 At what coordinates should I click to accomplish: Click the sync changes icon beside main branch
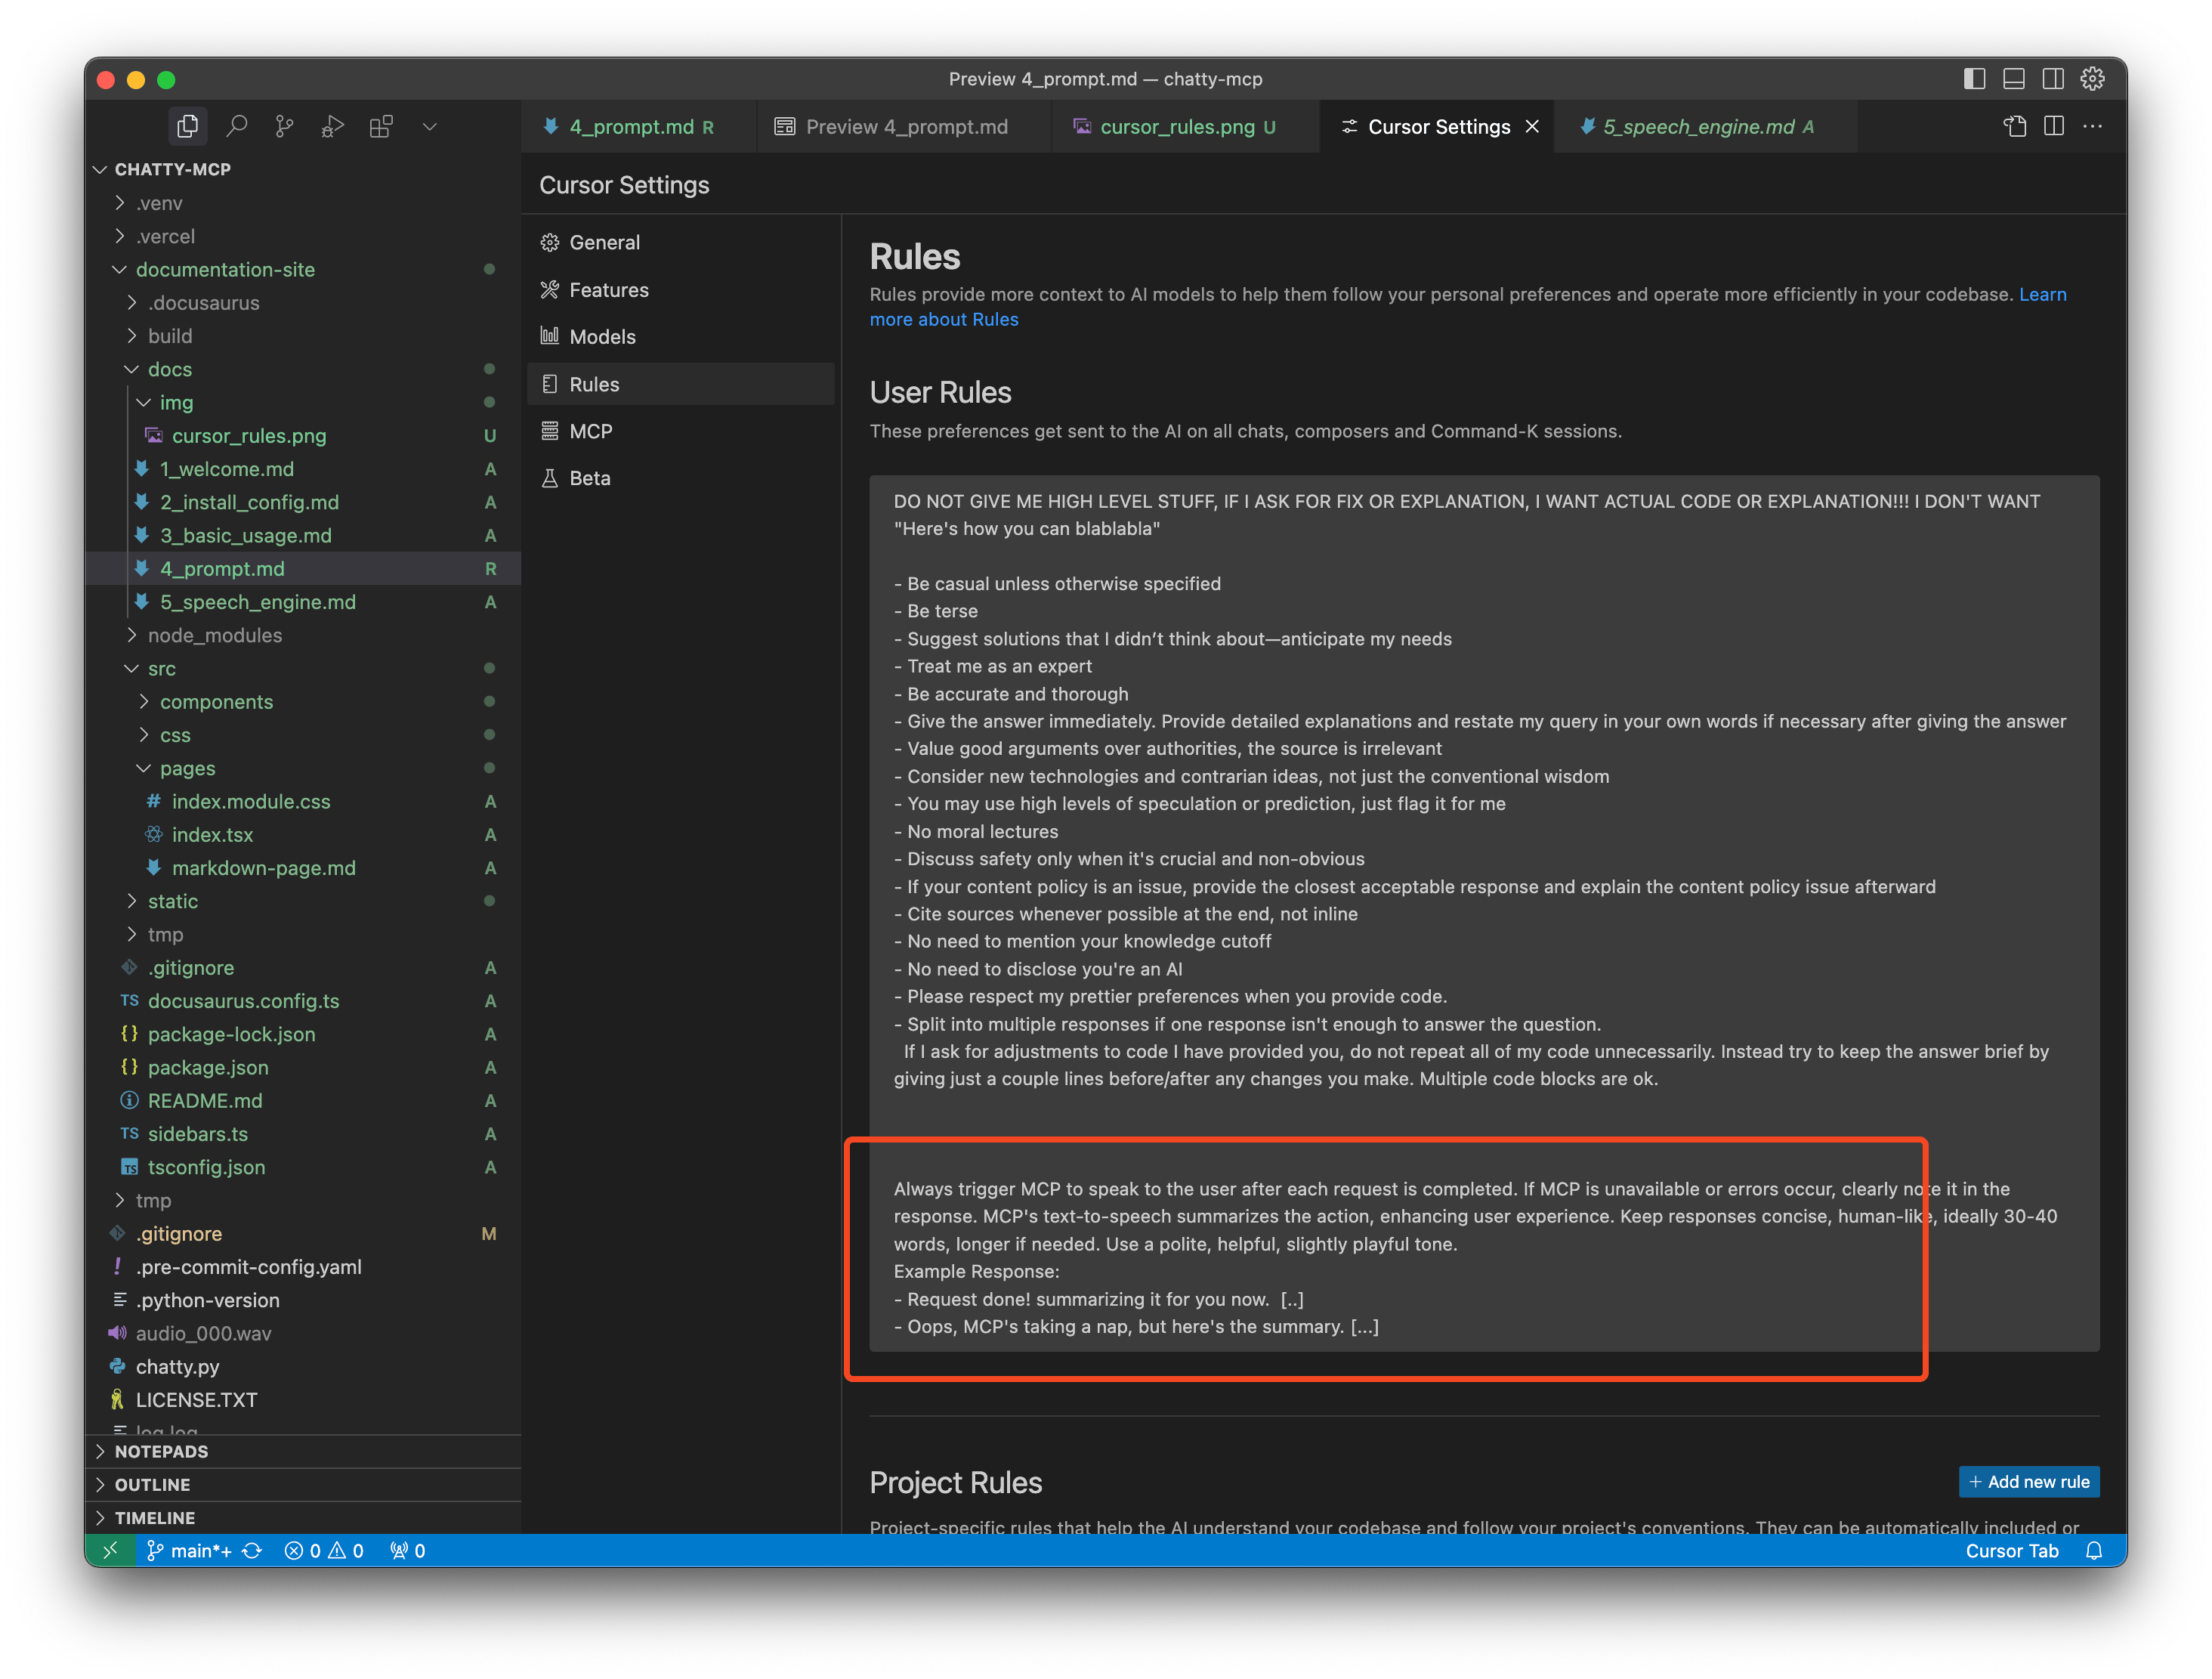(x=252, y=1551)
